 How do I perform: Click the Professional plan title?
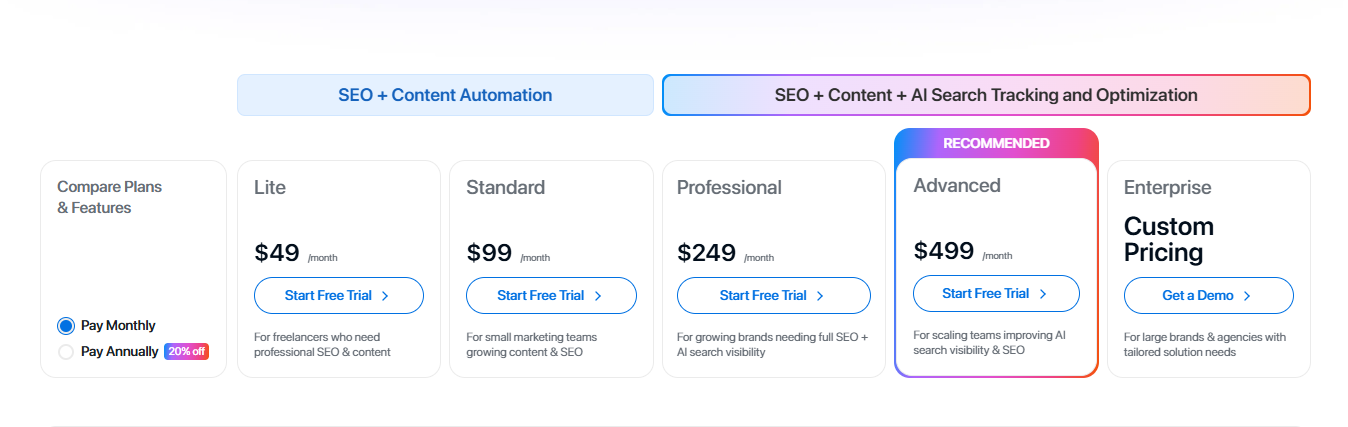[729, 188]
